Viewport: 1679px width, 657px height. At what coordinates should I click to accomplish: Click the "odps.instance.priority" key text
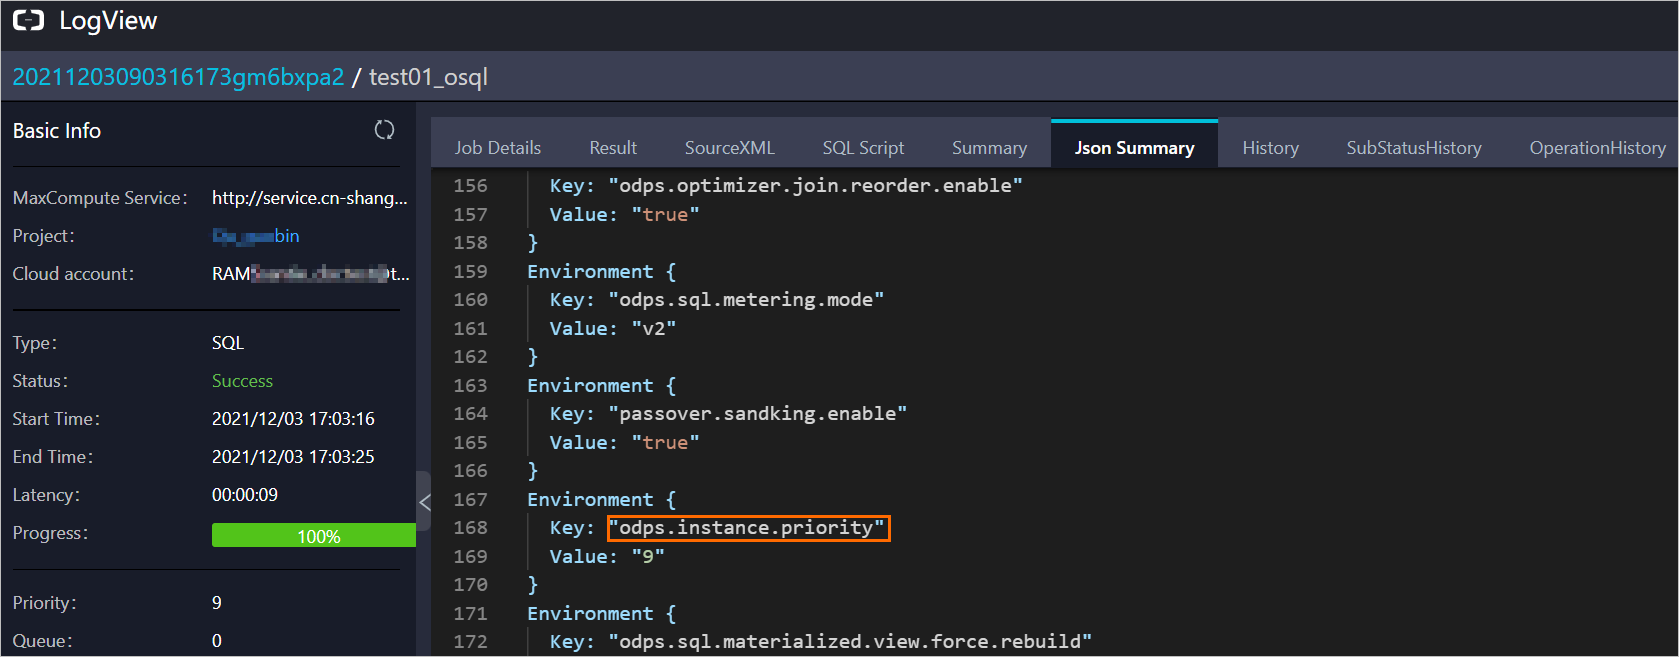(747, 528)
